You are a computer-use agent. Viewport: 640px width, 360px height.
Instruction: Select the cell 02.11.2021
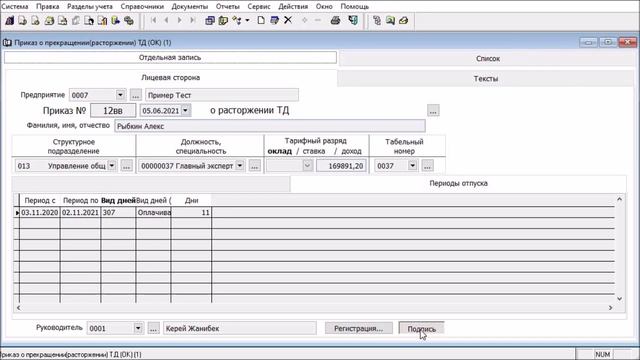(x=80, y=212)
